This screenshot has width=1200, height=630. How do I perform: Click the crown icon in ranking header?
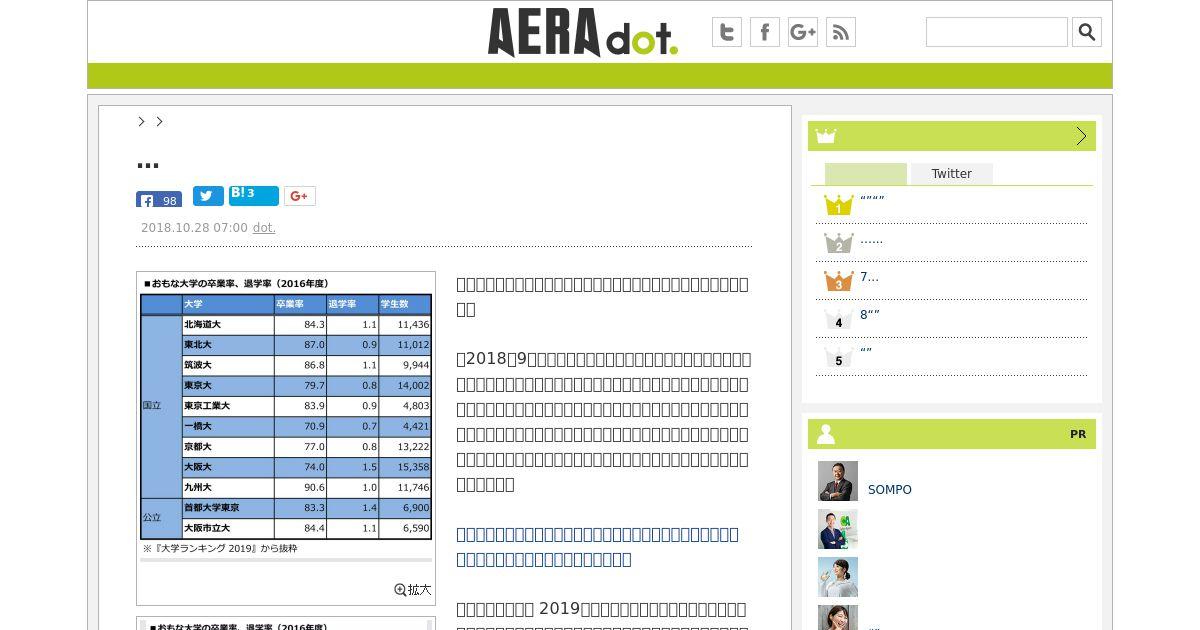point(825,136)
